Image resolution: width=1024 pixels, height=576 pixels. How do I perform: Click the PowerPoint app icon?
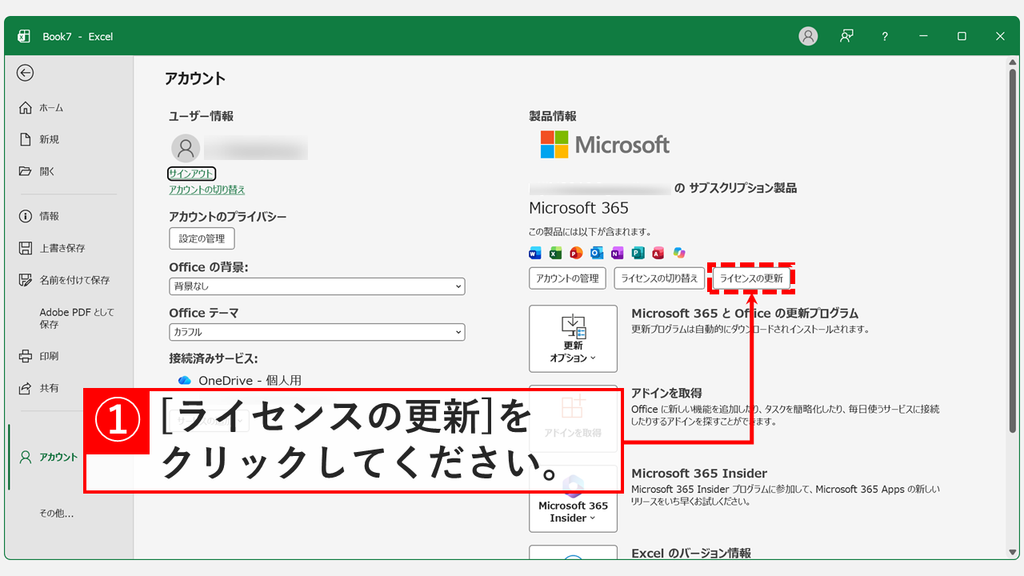(x=576, y=253)
